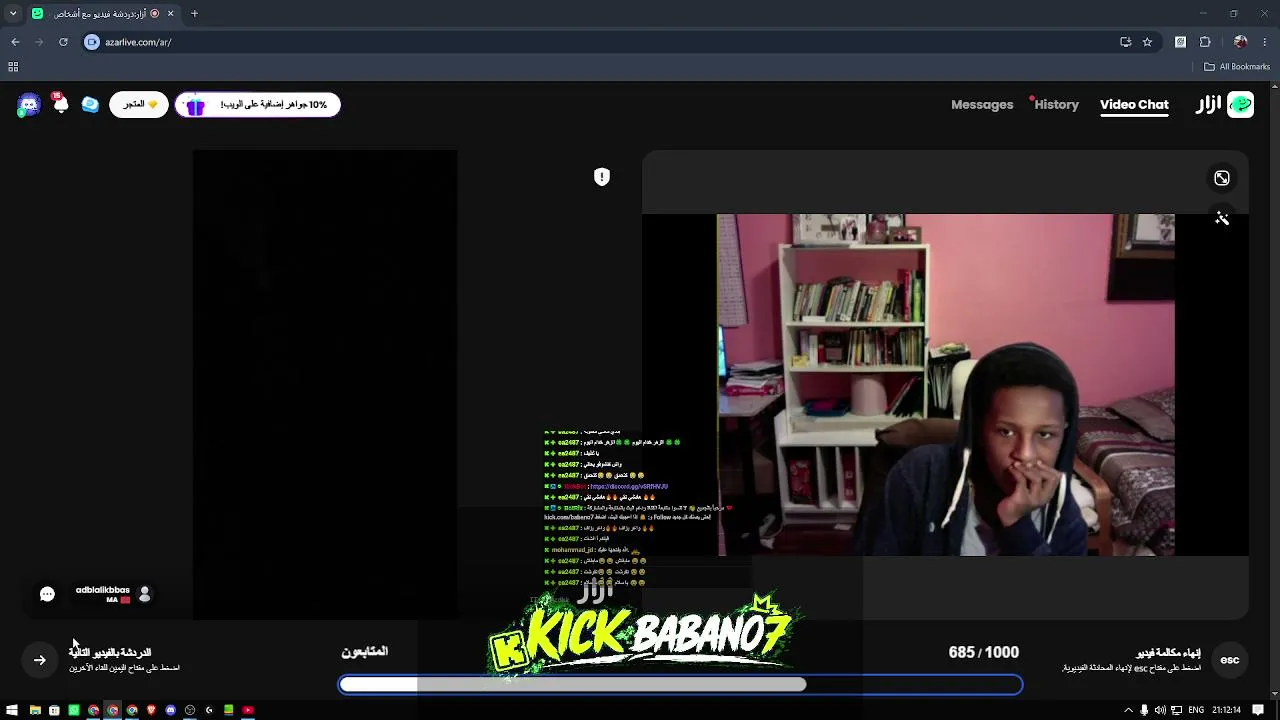Open OBS Studio from the taskbar
This screenshot has width=1280, height=720.
point(190,710)
